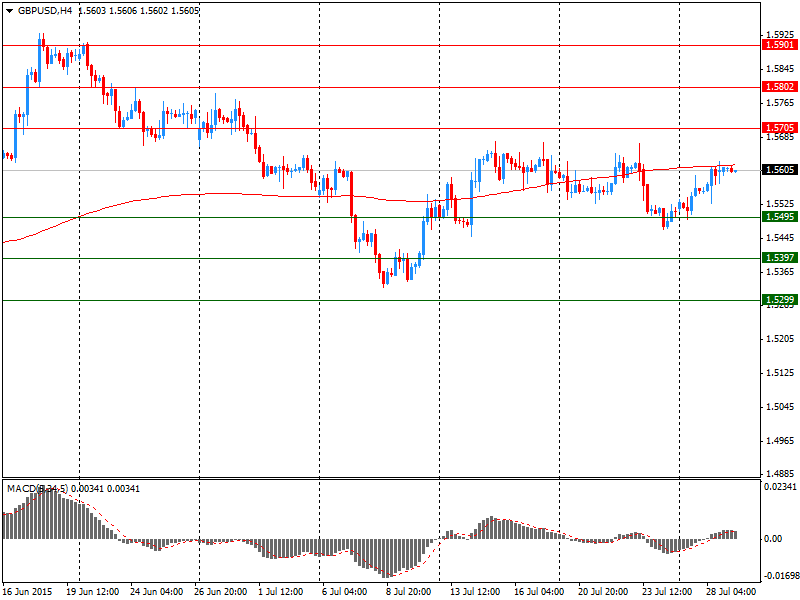Select the GBPUSD,H4 chart title text
800x600 pixels.
coord(45,10)
